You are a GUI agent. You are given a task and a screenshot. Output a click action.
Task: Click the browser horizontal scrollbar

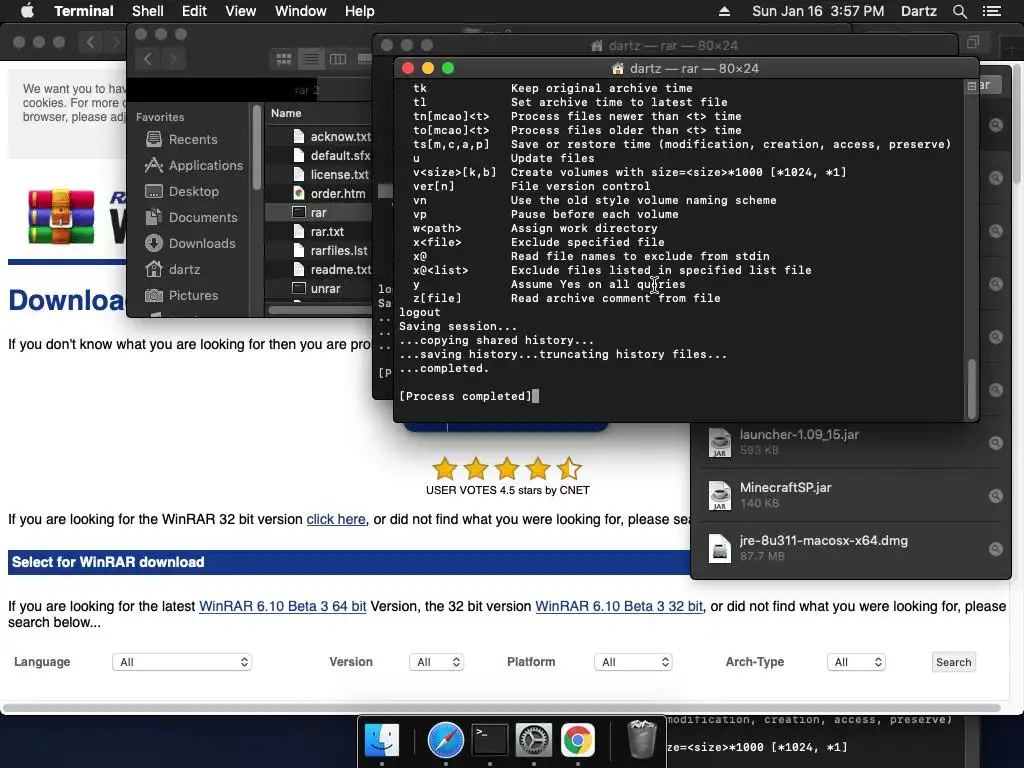coord(502,708)
